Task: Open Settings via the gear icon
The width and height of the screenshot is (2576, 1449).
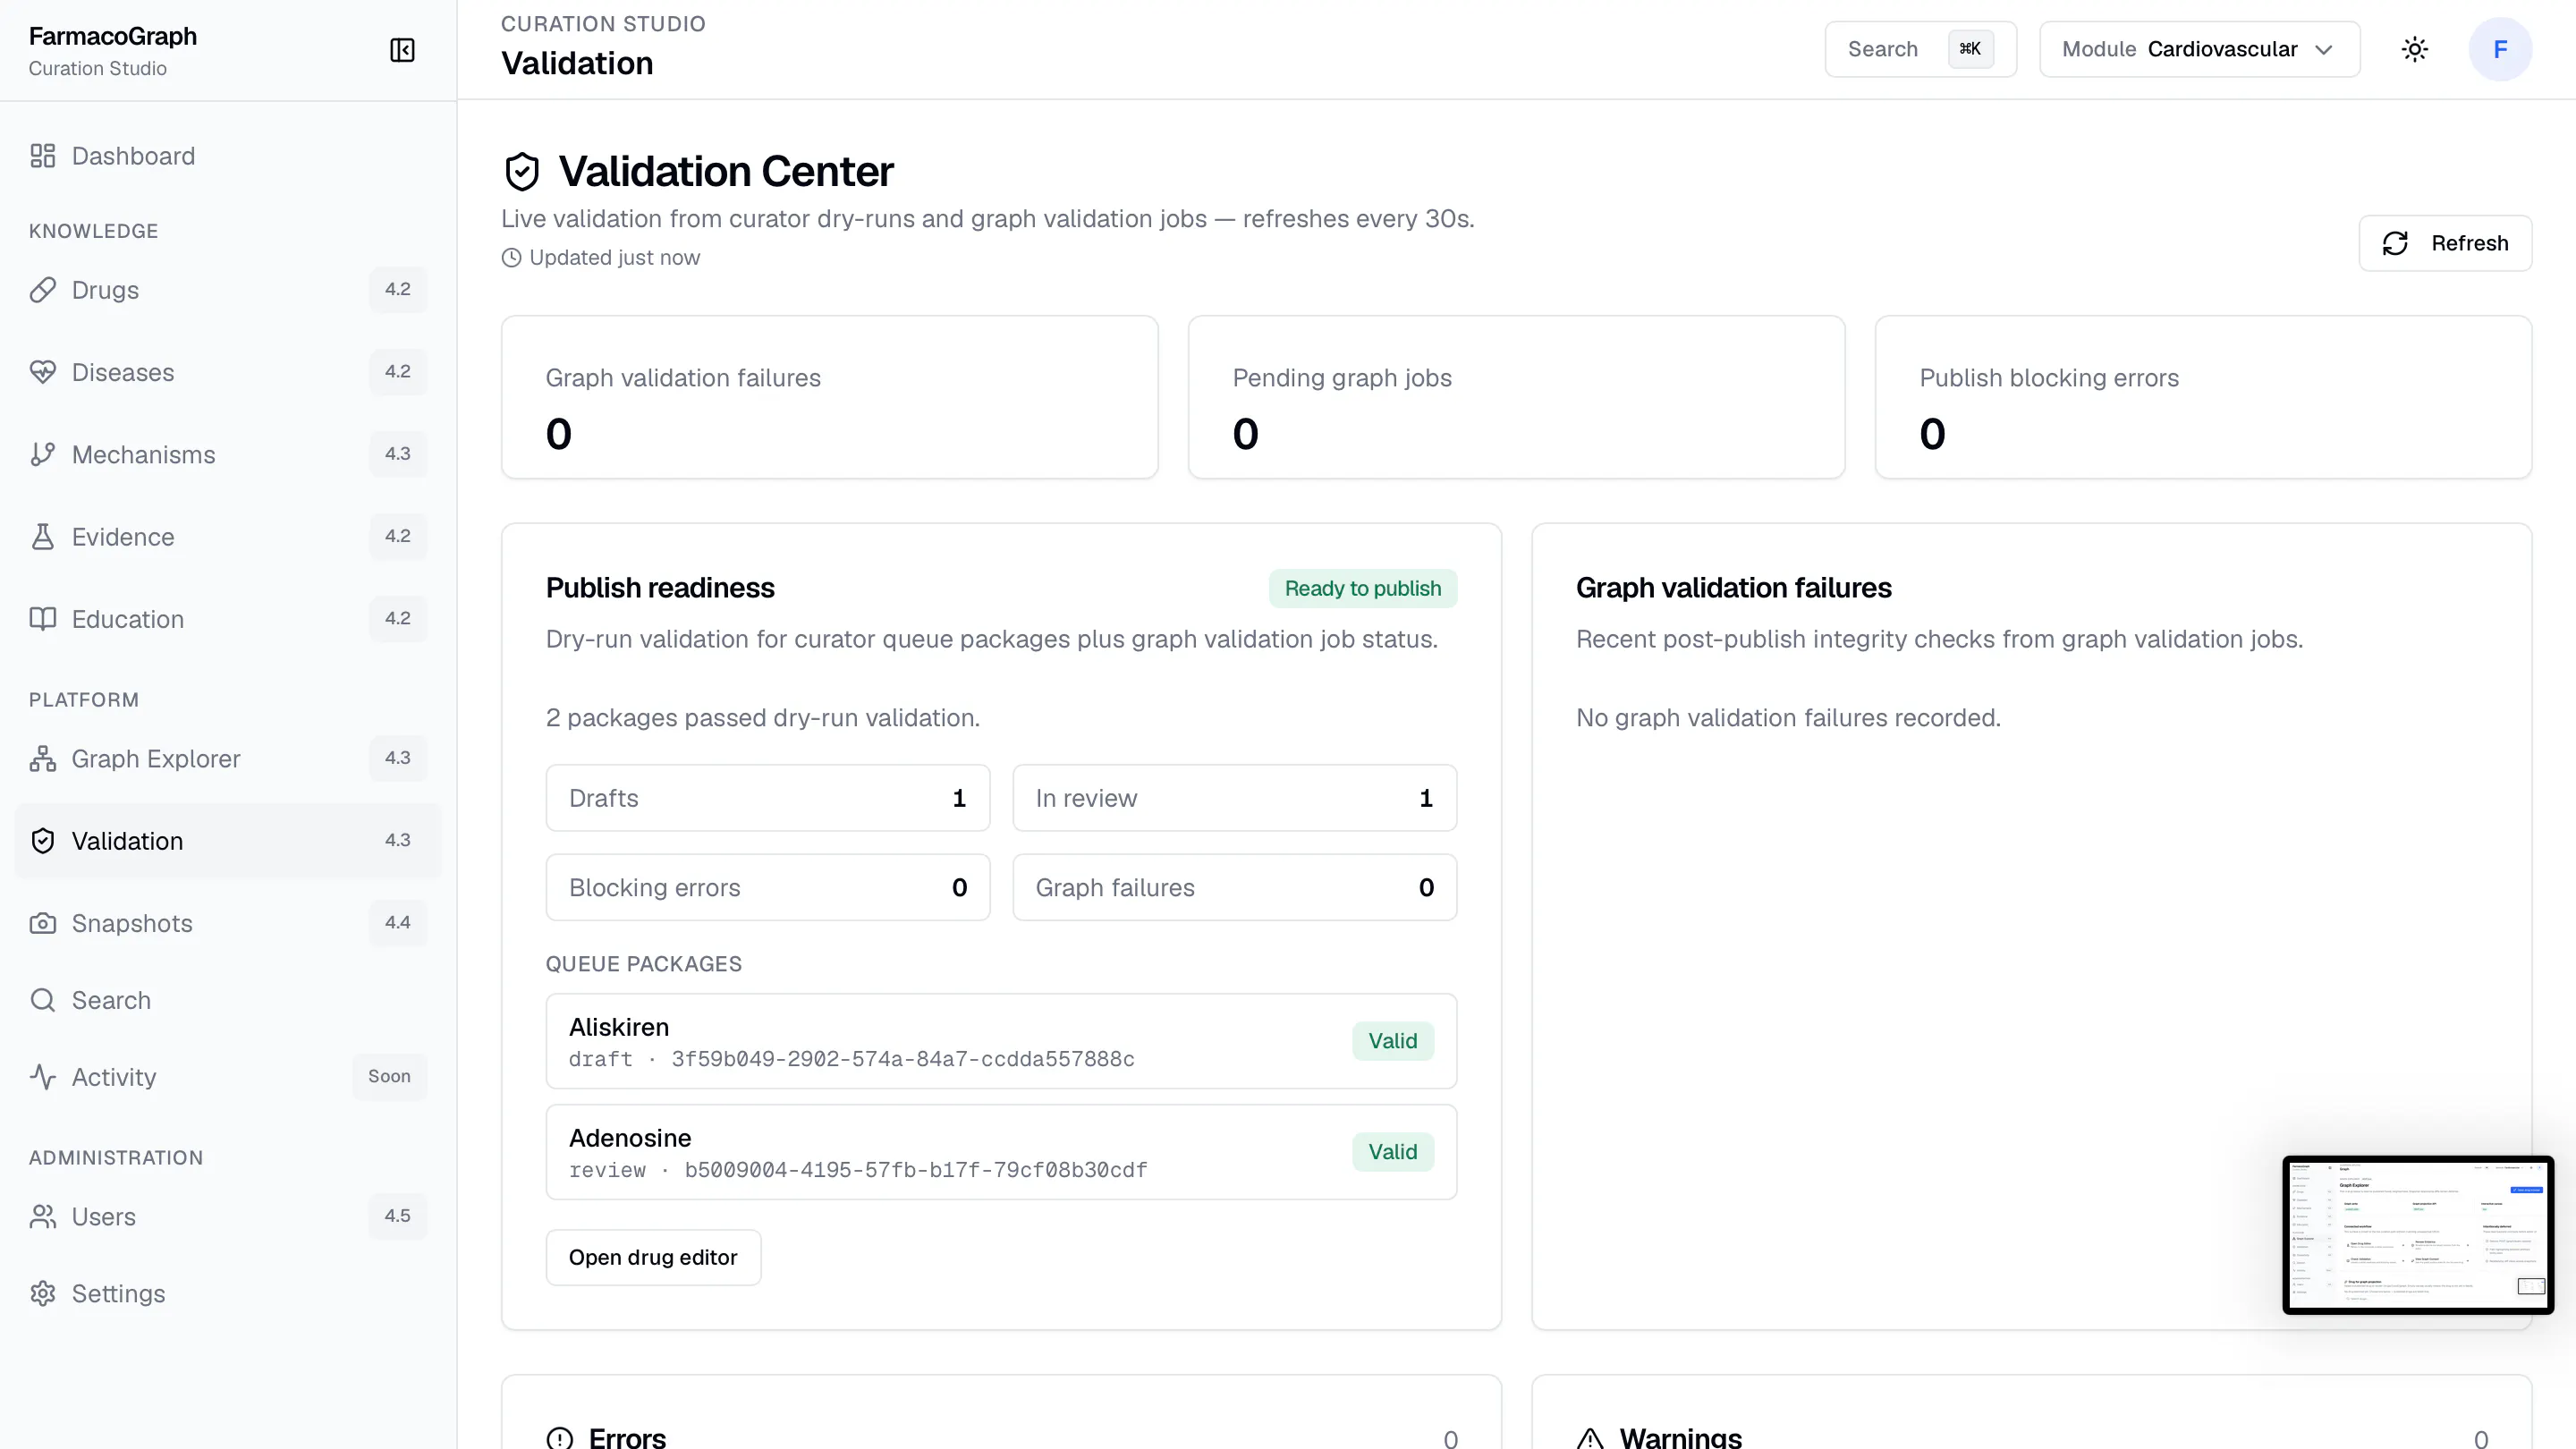Action: 42,1293
